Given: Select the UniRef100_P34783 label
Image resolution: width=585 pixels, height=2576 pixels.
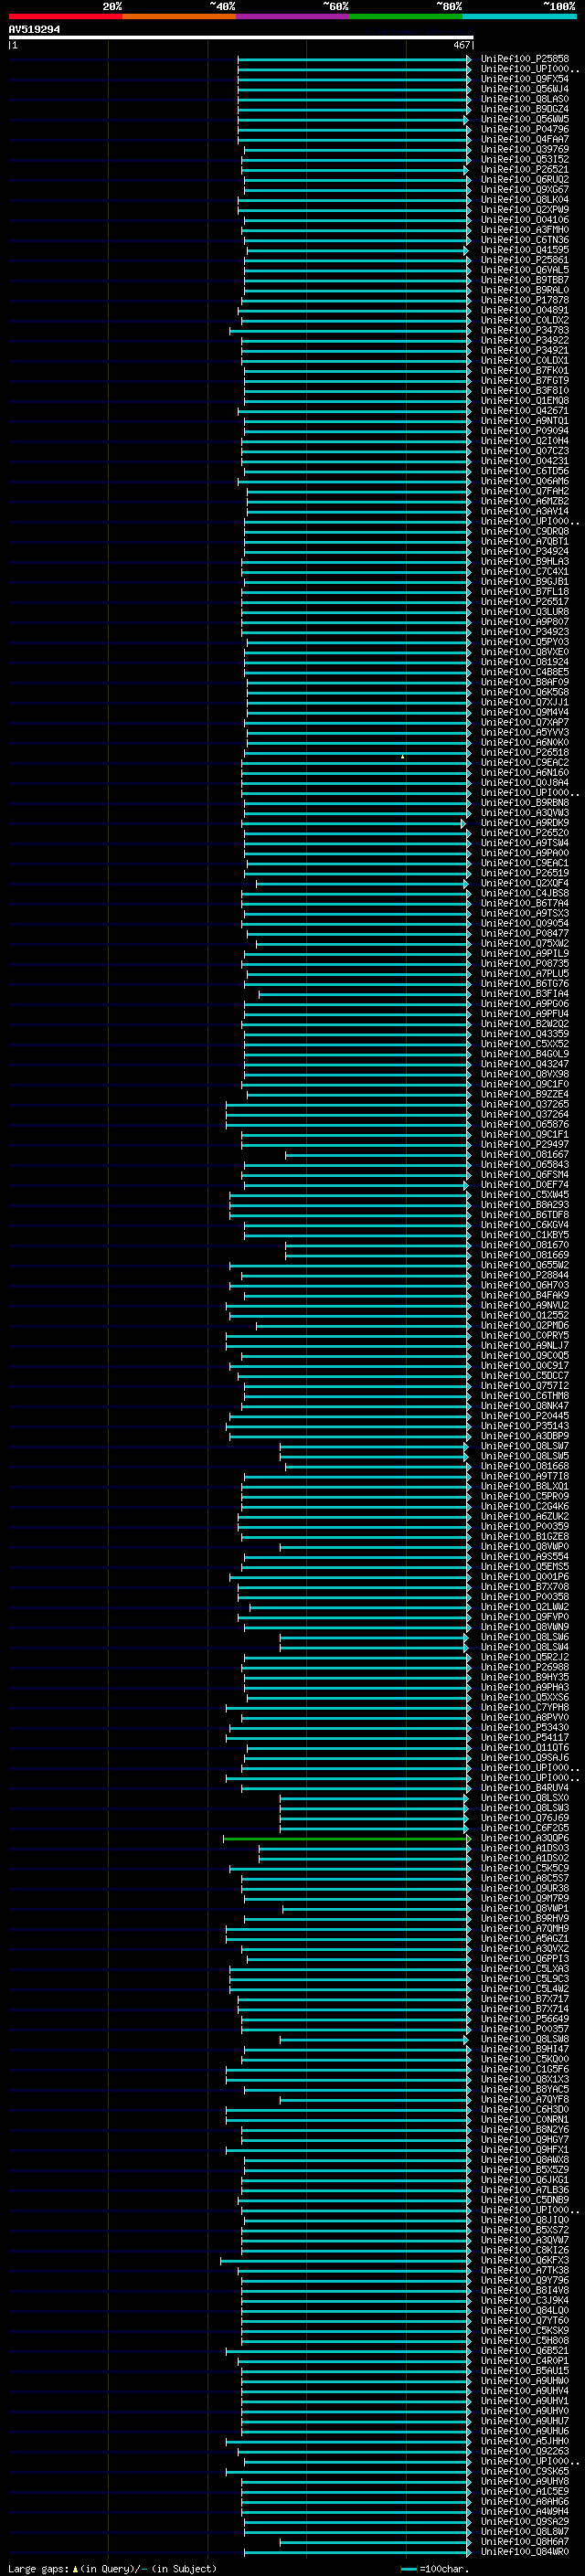Looking at the screenshot, I should [x=524, y=330].
